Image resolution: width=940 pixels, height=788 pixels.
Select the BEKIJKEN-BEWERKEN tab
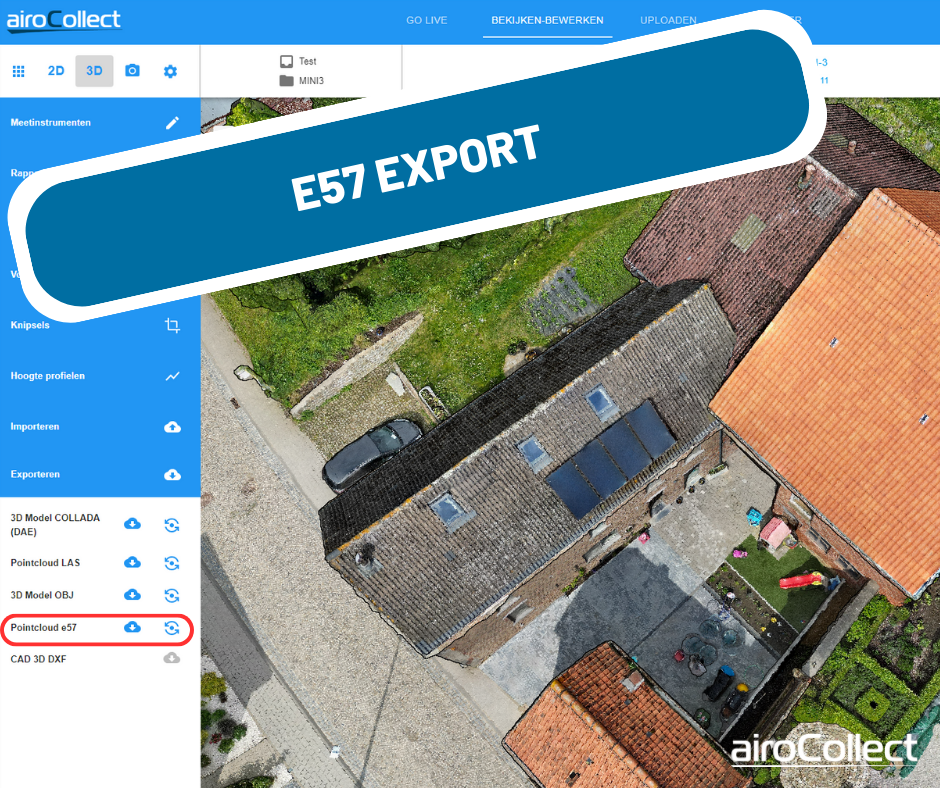click(547, 20)
